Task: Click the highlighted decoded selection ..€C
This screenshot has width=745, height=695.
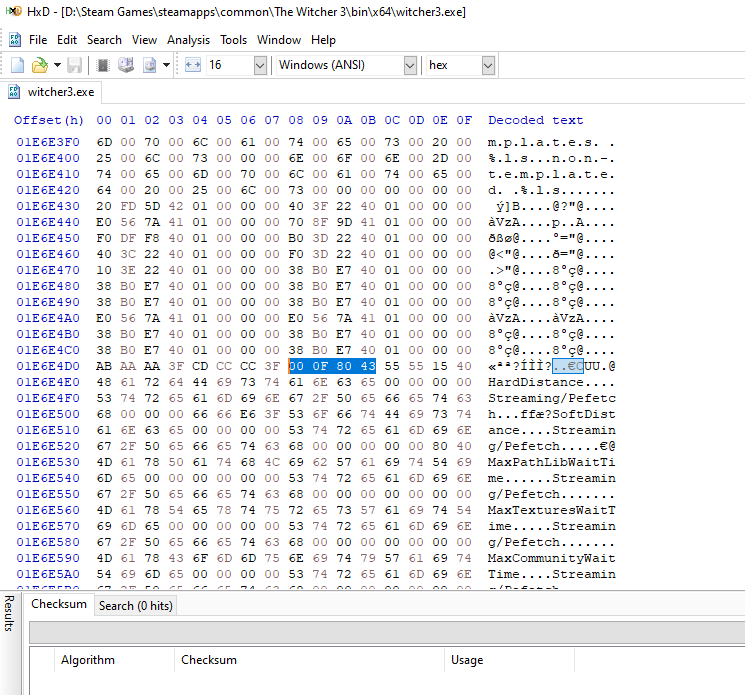Action: click(568, 366)
